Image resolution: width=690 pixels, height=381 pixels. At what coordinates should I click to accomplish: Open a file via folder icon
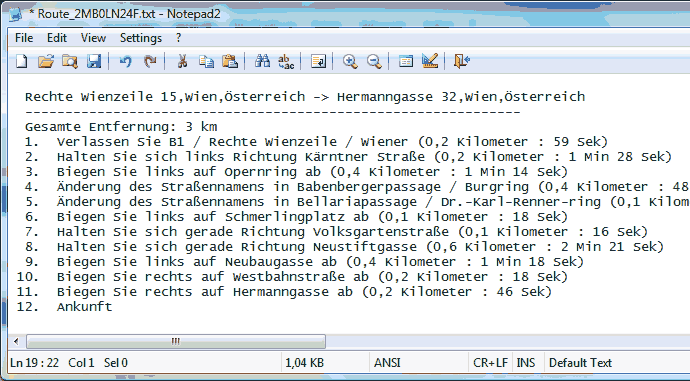click(x=46, y=61)
